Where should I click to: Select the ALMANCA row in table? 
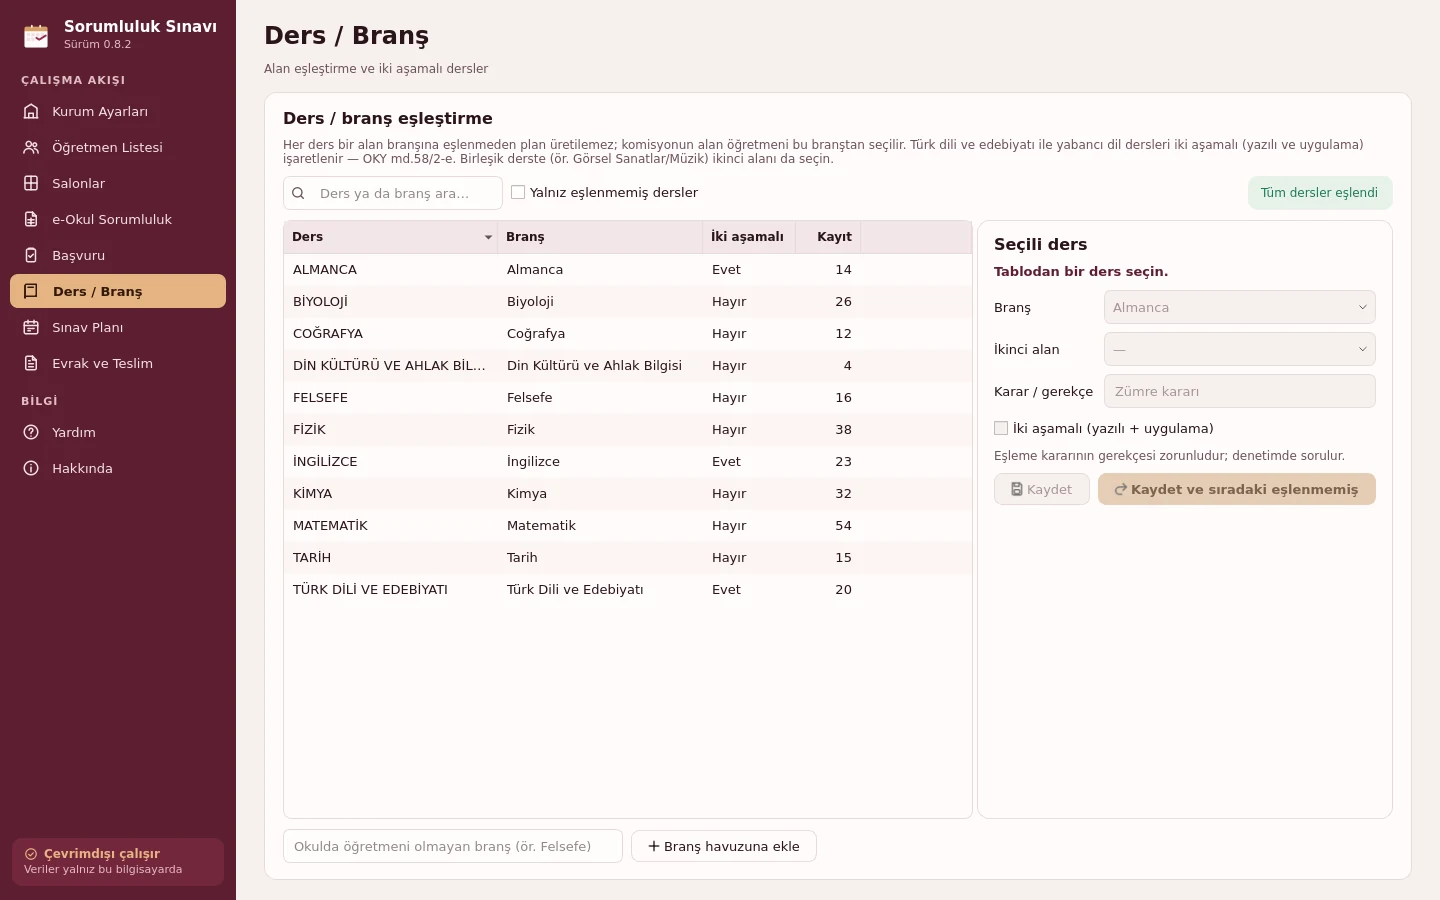[x=628, y=269]
